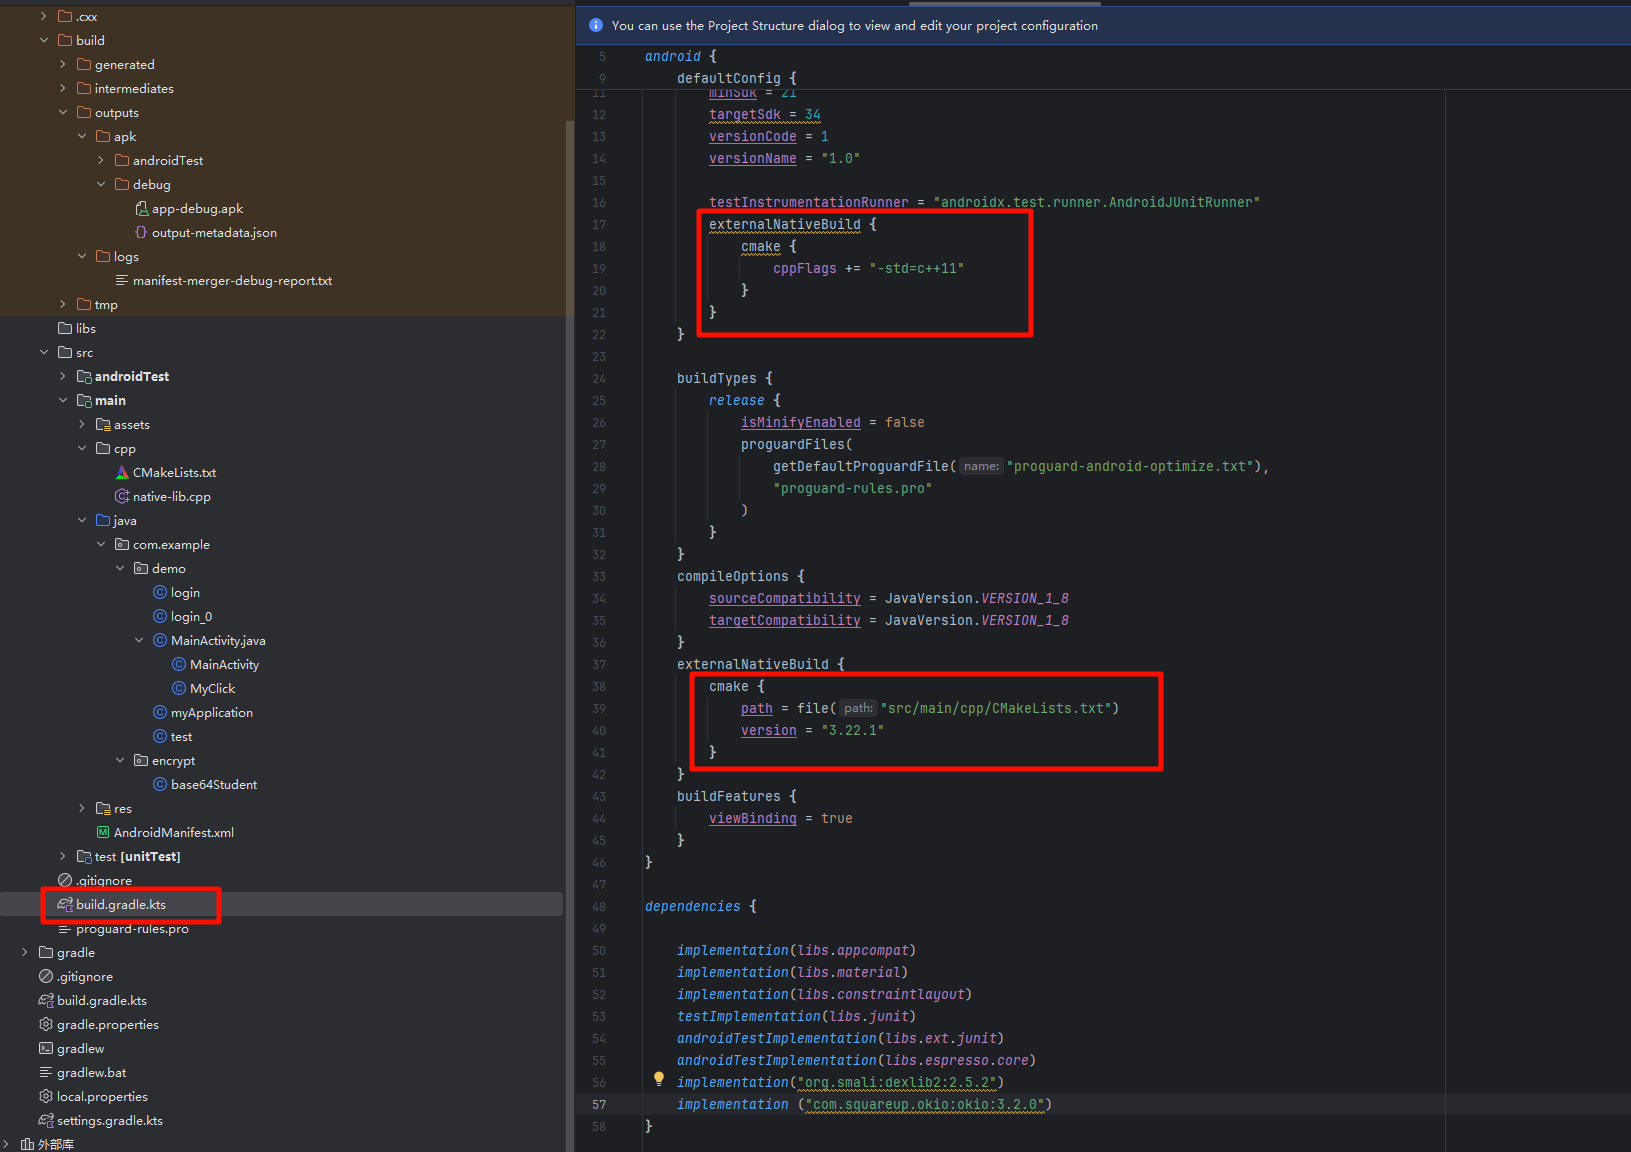
Task: Click the gradle.properties gear icon
Action: [46, 1025]
